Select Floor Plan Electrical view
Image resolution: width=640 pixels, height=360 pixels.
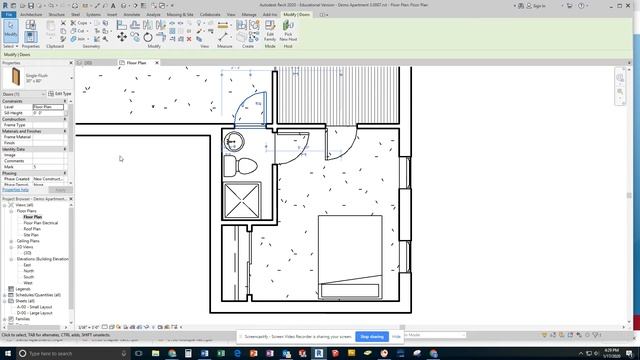[x=40, y=223]
